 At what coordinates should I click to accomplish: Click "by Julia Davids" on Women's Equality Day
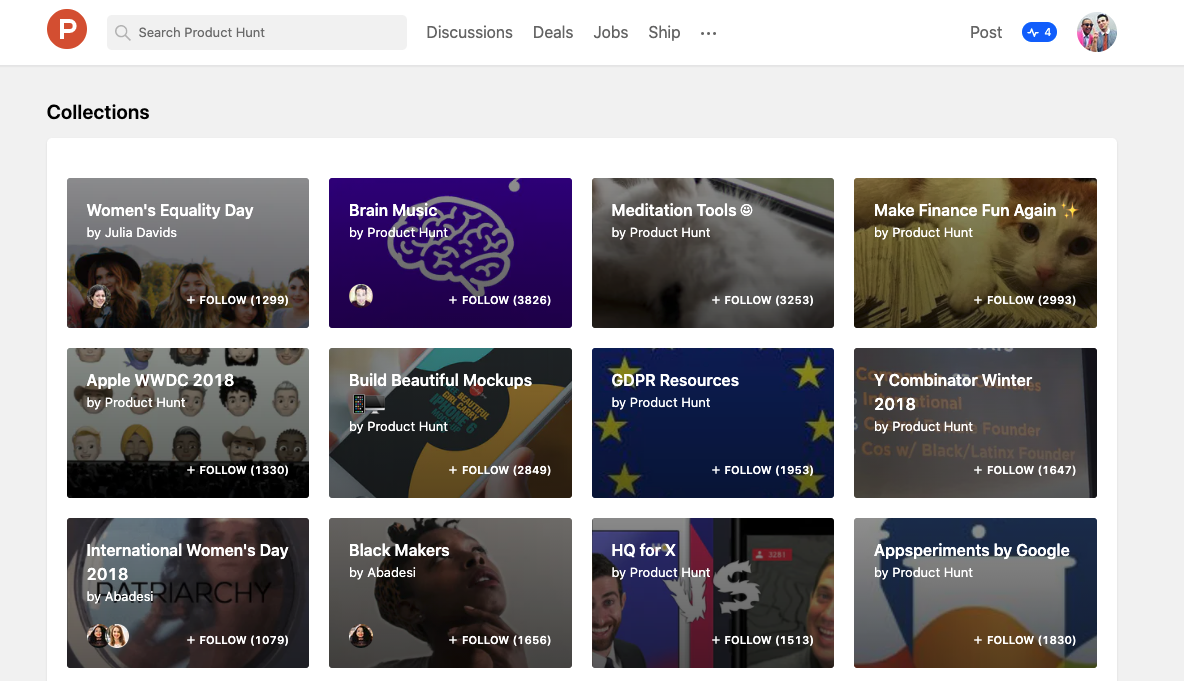[131, 233]
